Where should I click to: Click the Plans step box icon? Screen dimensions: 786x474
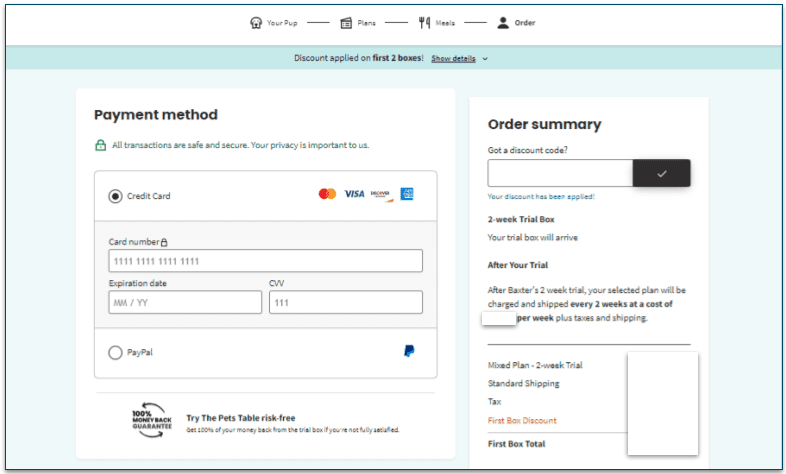[346, 23]
